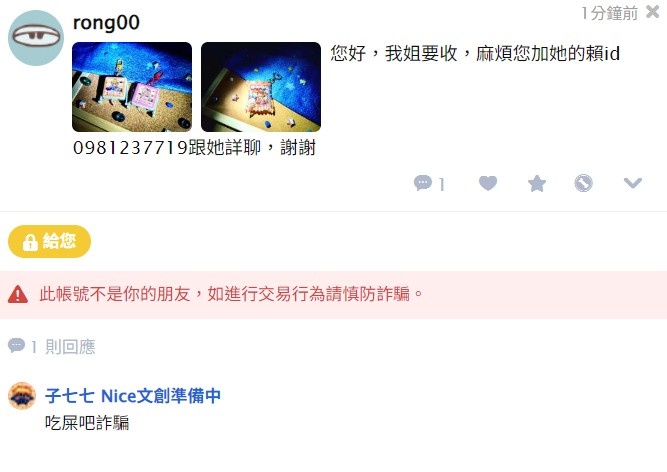Close the plurk popup with X
This screenshot has width=667, height=472.
pos(652,11)
